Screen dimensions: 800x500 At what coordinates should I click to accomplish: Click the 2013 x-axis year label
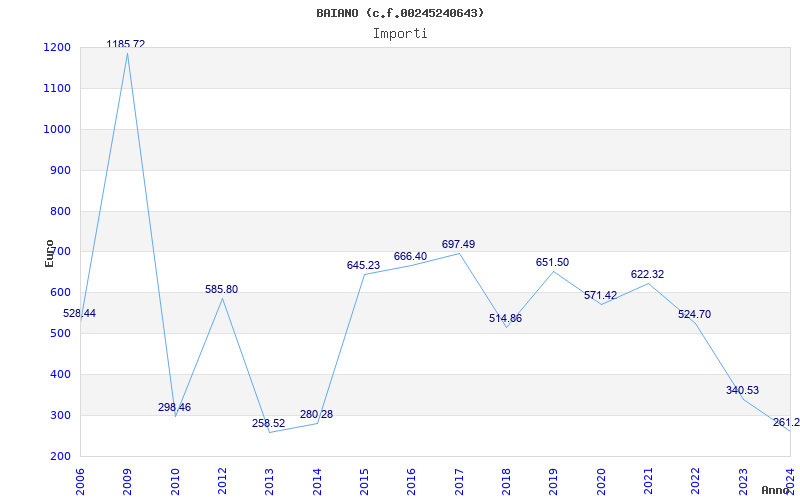270,482
